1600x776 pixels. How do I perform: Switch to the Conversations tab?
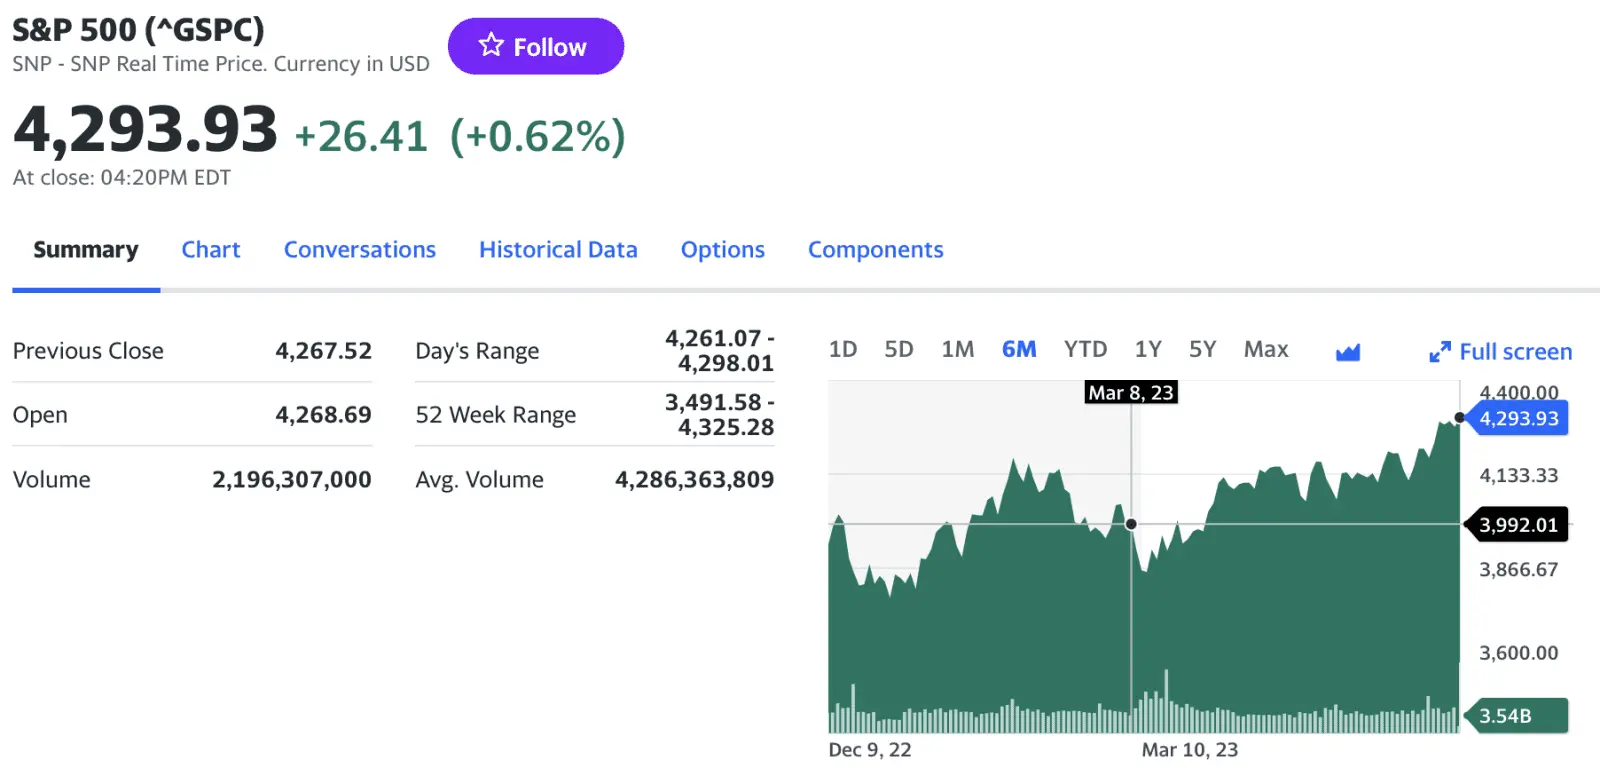pyautogui.click(x=360, y=250)
